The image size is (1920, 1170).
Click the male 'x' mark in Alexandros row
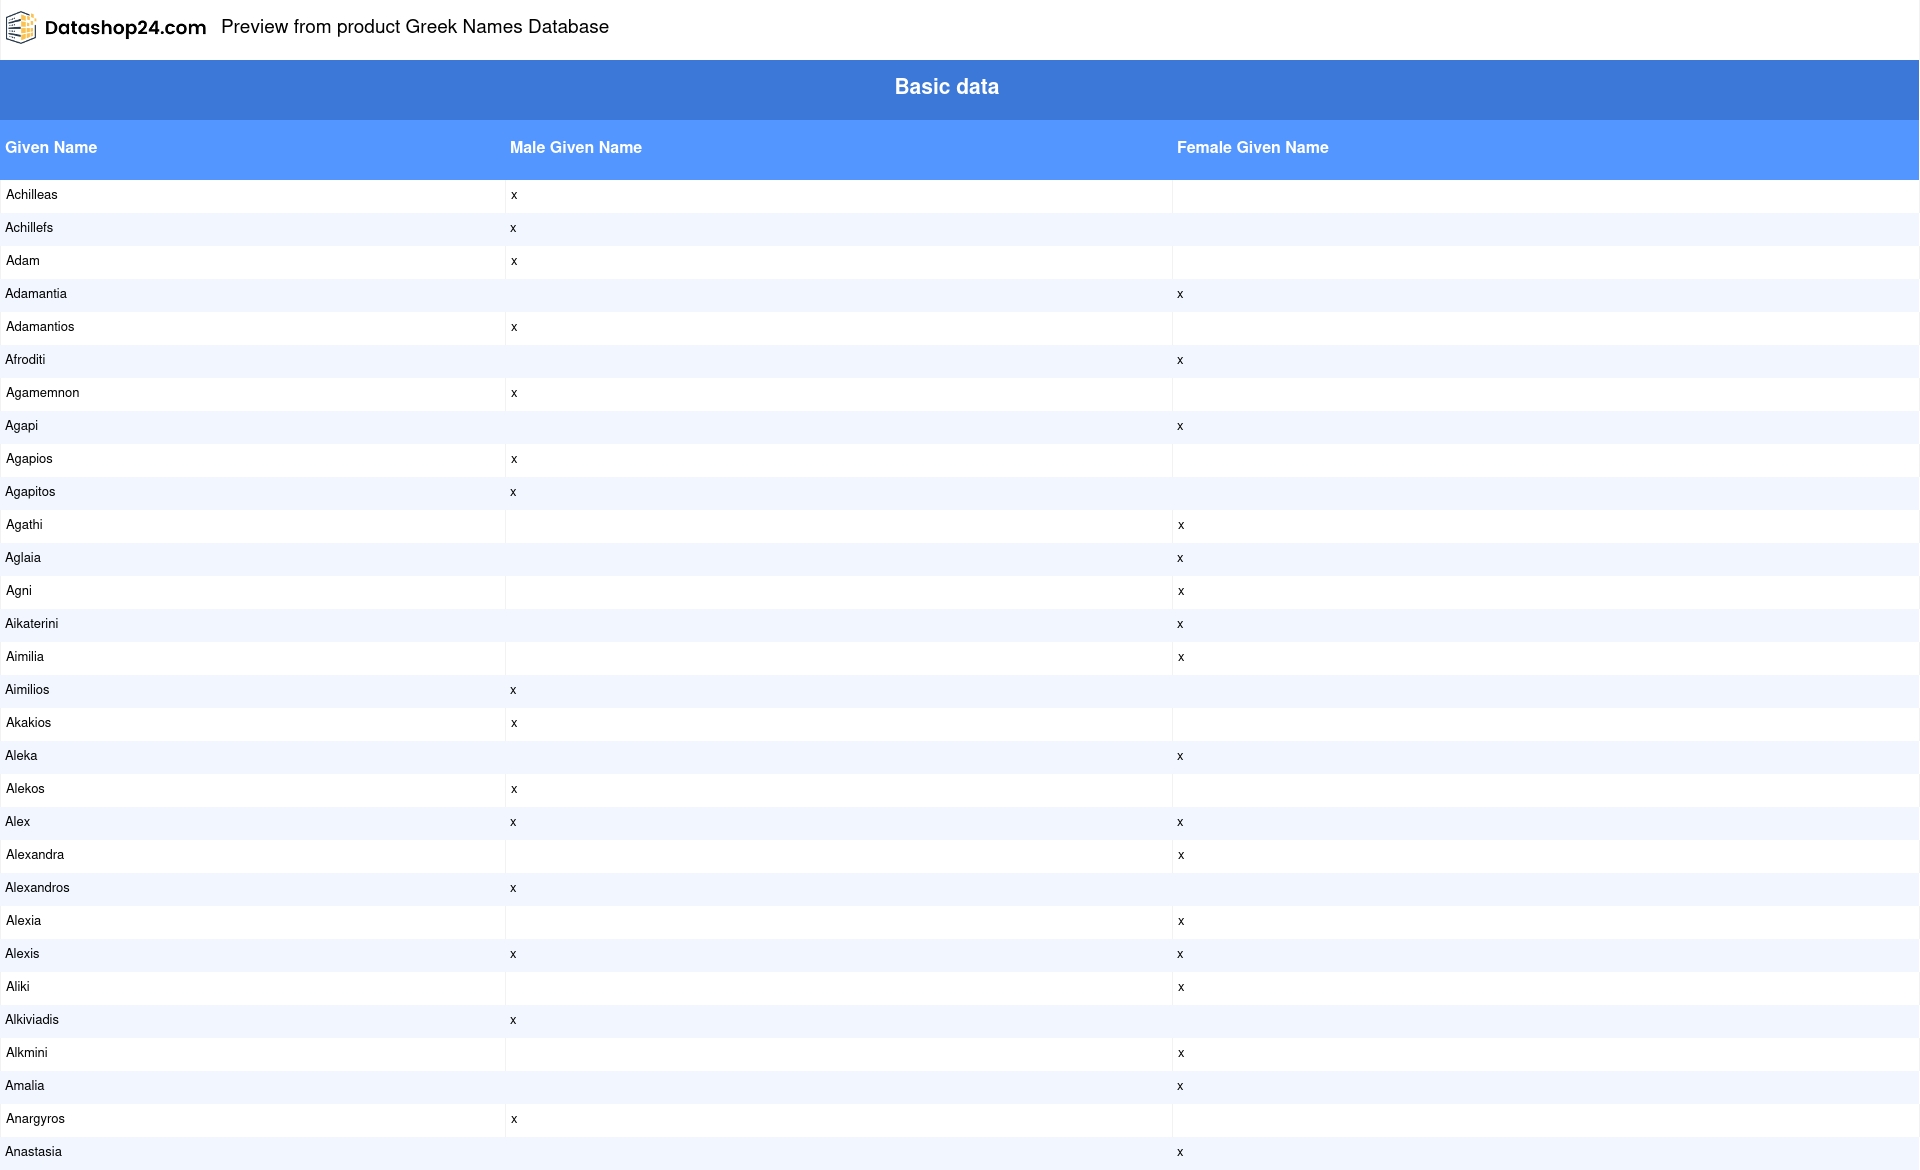pos(513,889)
